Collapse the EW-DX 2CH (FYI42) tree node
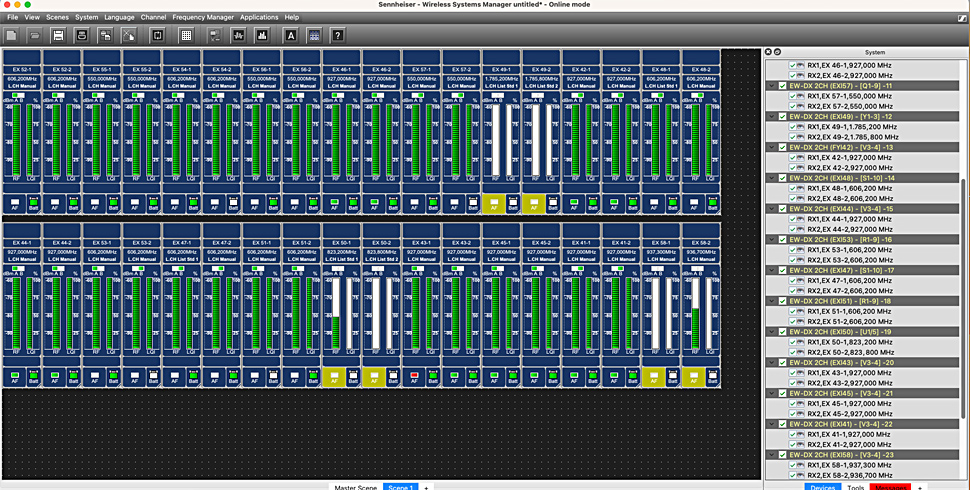This screenshot has width=970, height=490. click(771, 147)
